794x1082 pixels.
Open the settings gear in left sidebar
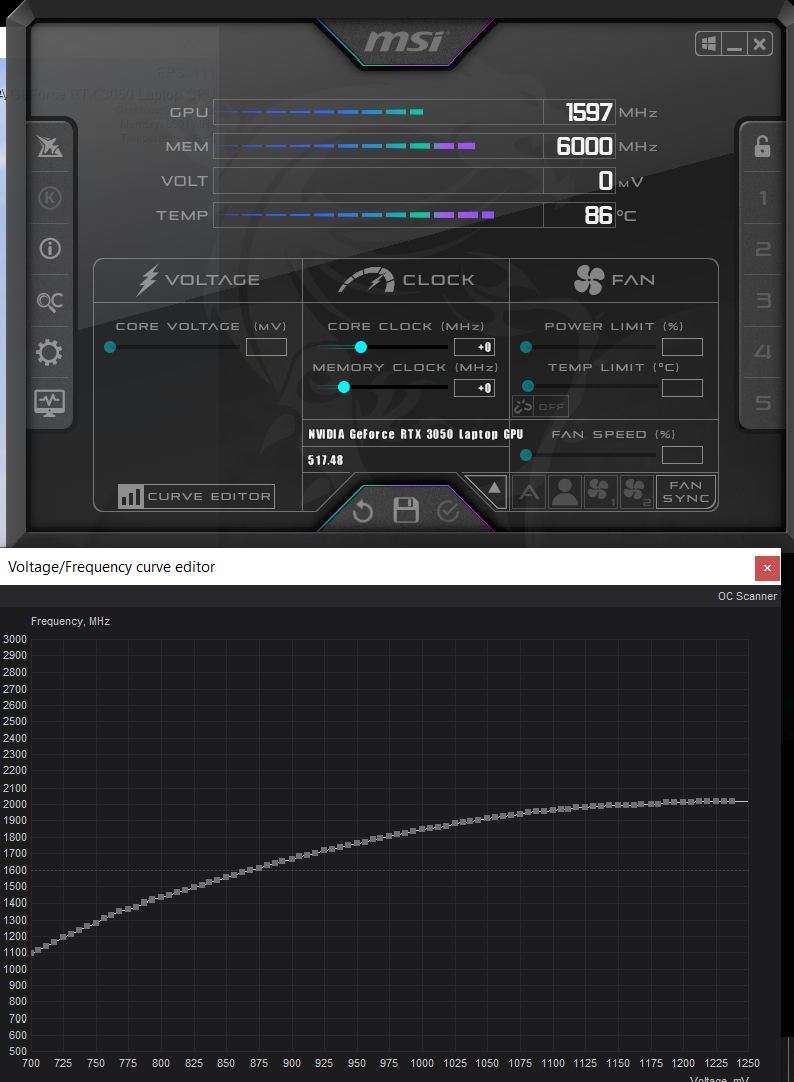point(49,352)
